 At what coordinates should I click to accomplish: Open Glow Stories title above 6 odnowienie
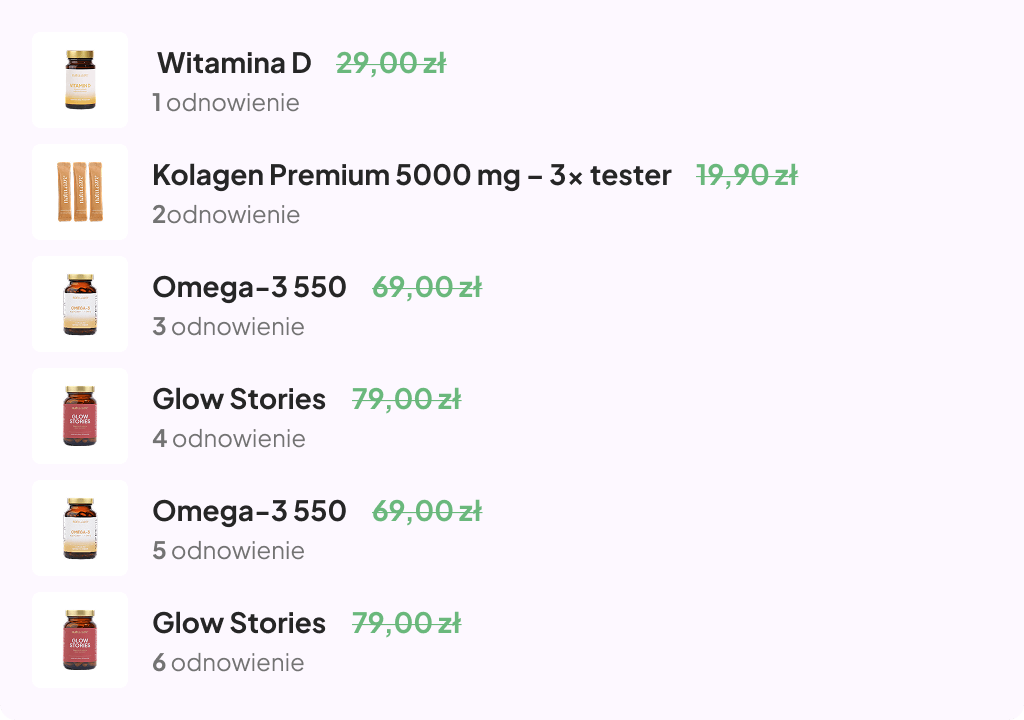click(x=239, y=623)
